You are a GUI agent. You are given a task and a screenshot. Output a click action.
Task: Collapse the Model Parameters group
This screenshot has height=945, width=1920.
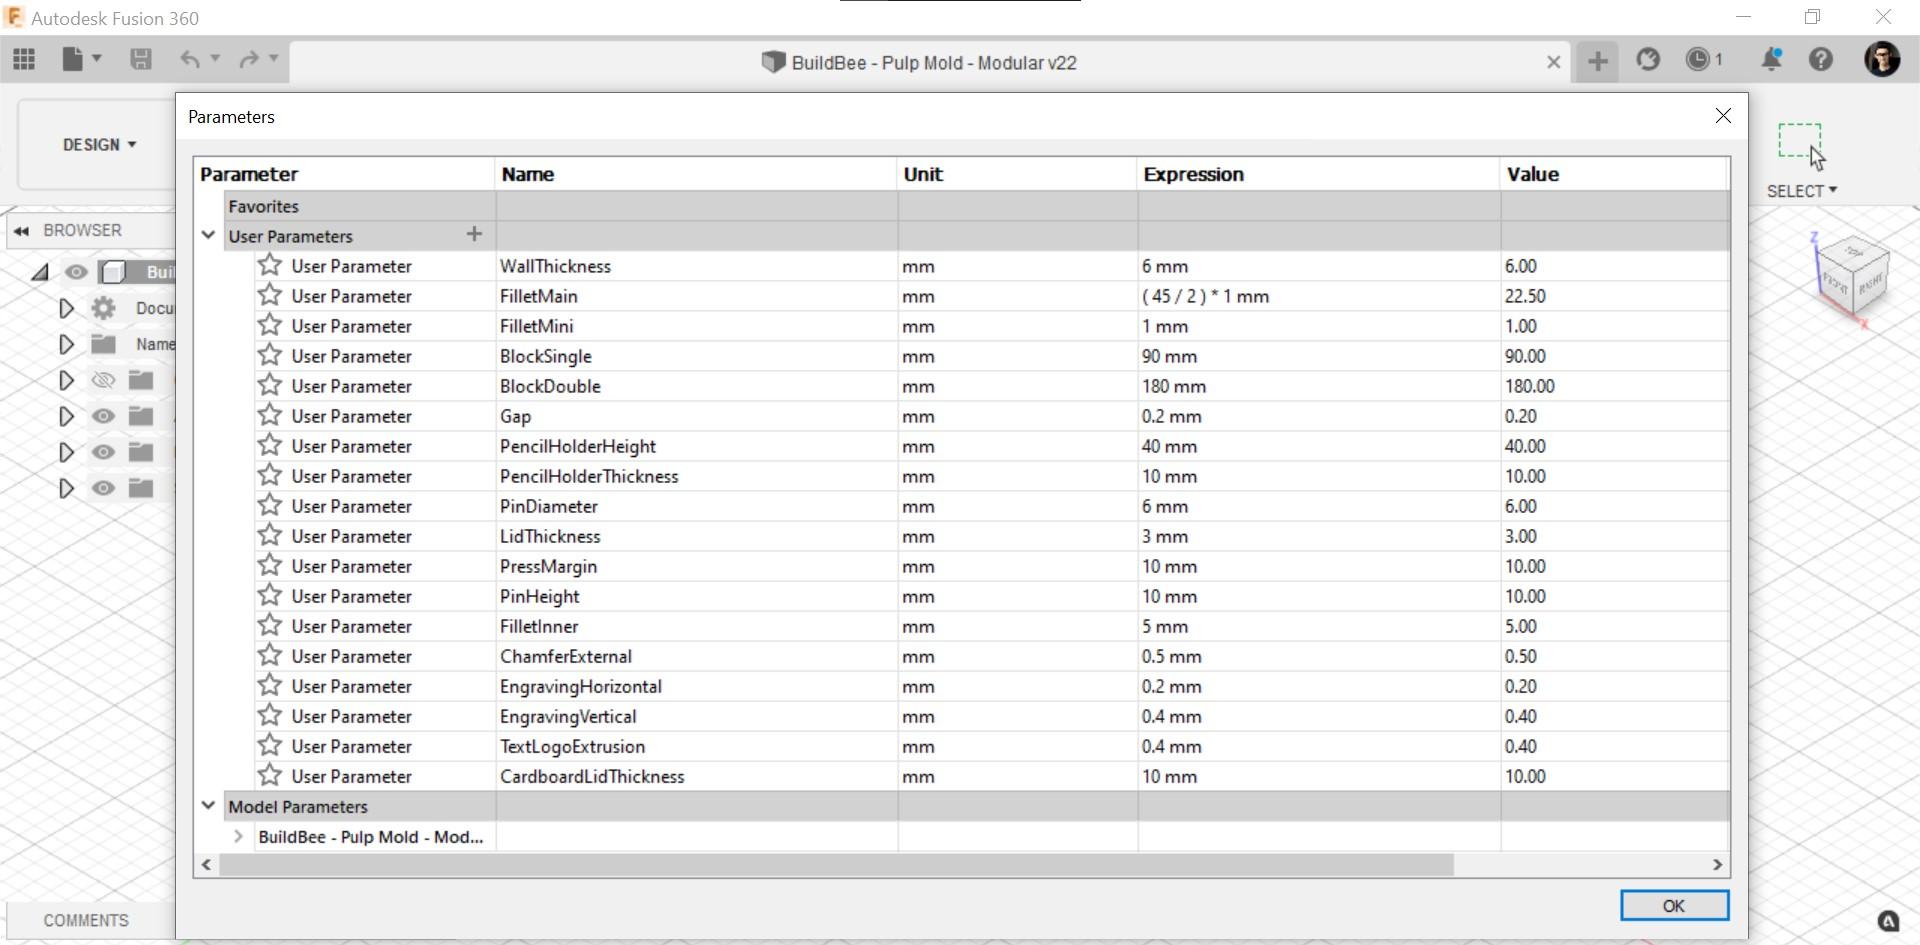click(x=208, y=805)
